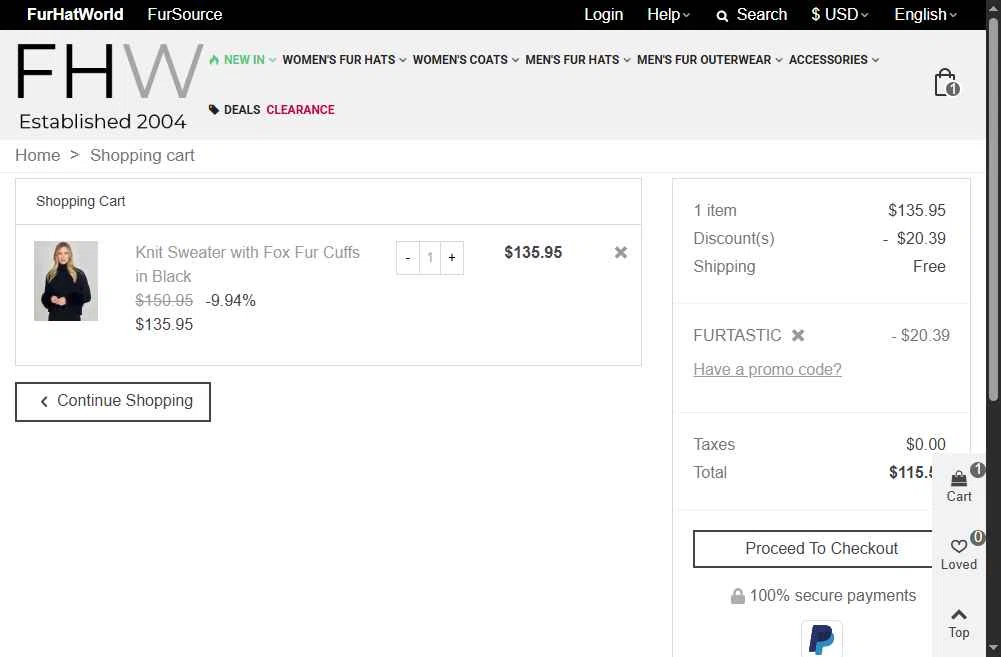Expand the NEW IN menu
This screenshot has height=657, width=1001.
tap(243, 59)
